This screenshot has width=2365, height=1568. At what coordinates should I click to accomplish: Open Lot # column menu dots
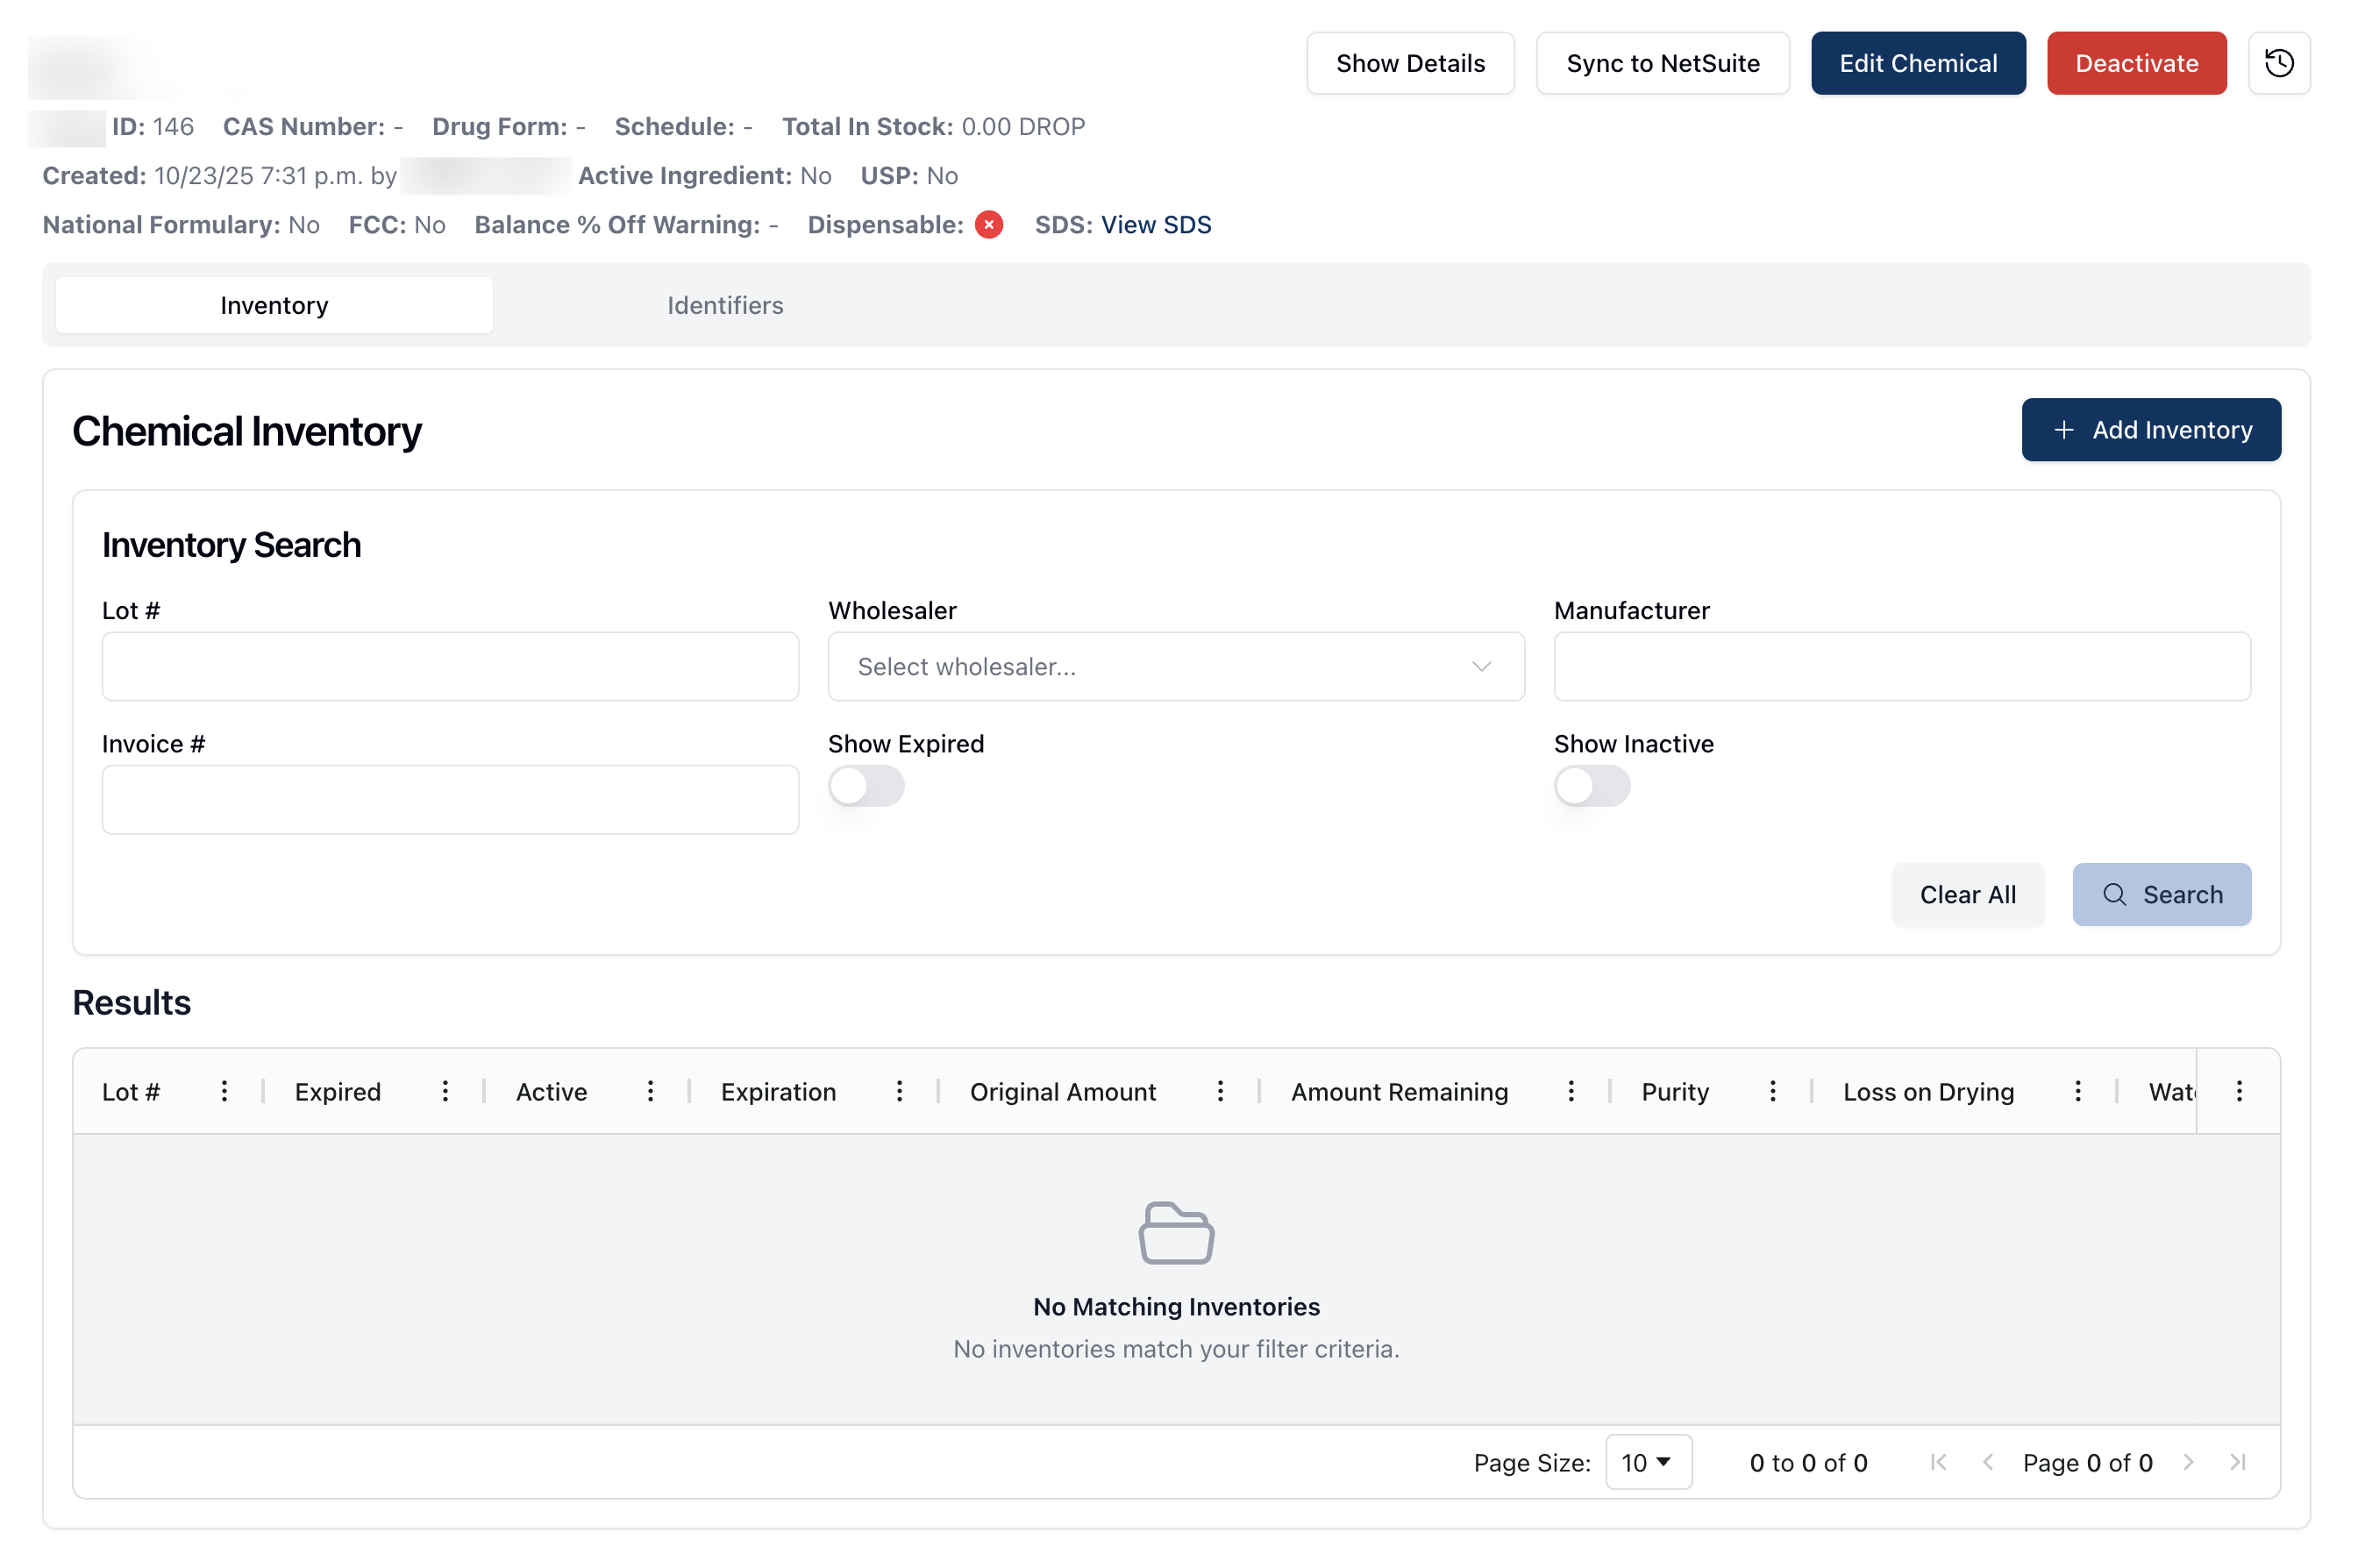coord(224,1091)
